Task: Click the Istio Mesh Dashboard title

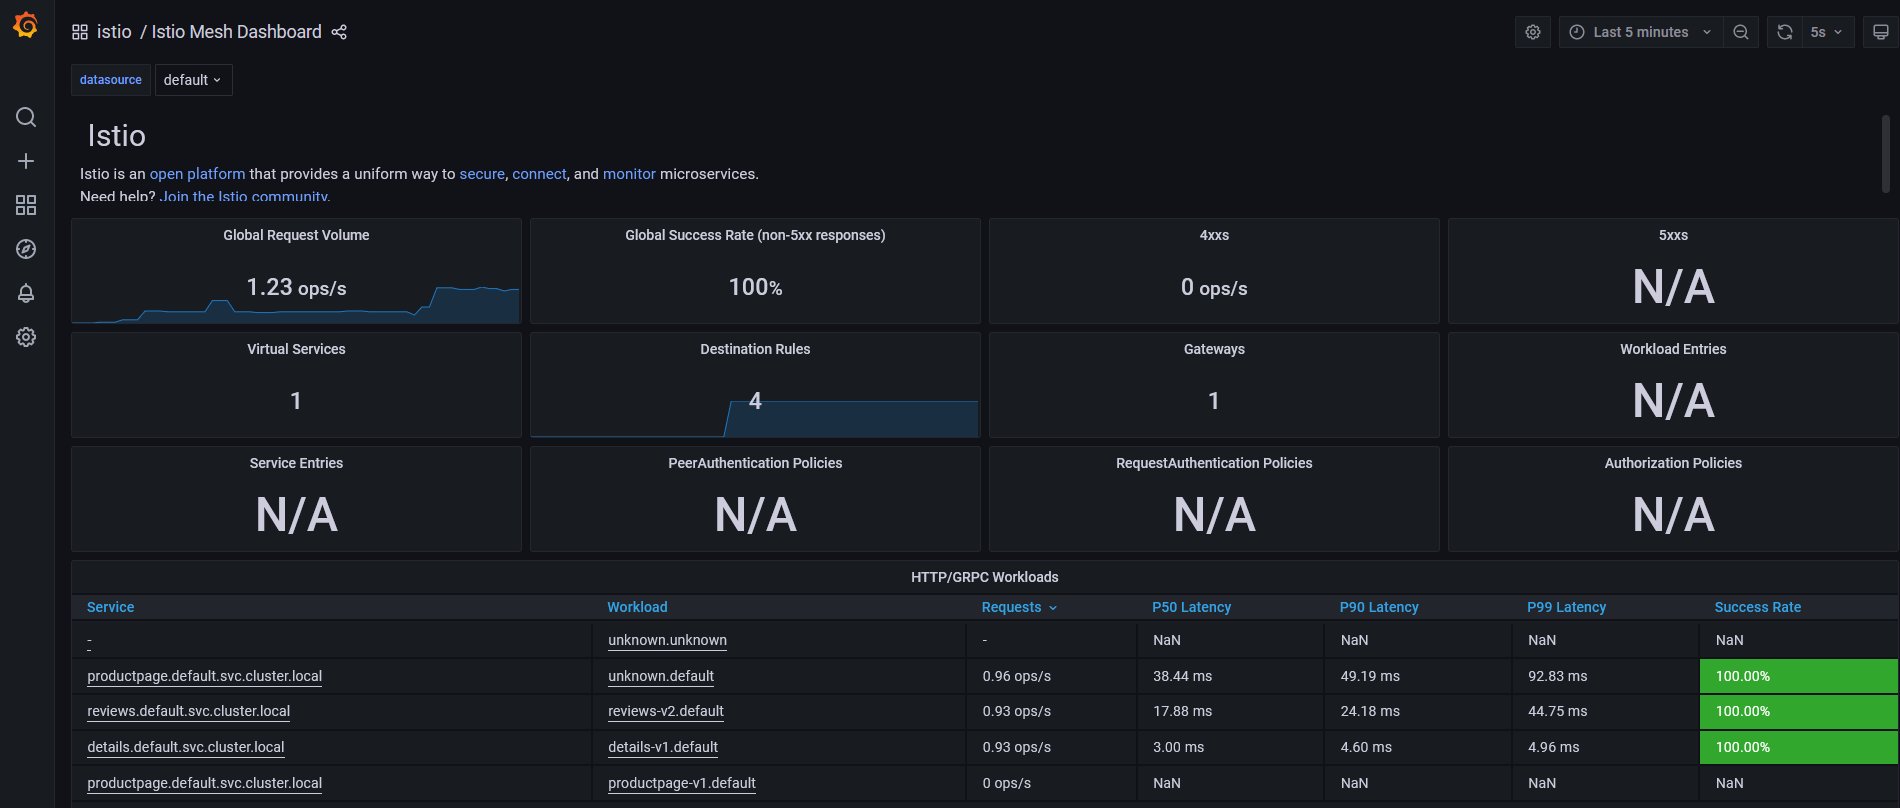Action: [236, 32]
